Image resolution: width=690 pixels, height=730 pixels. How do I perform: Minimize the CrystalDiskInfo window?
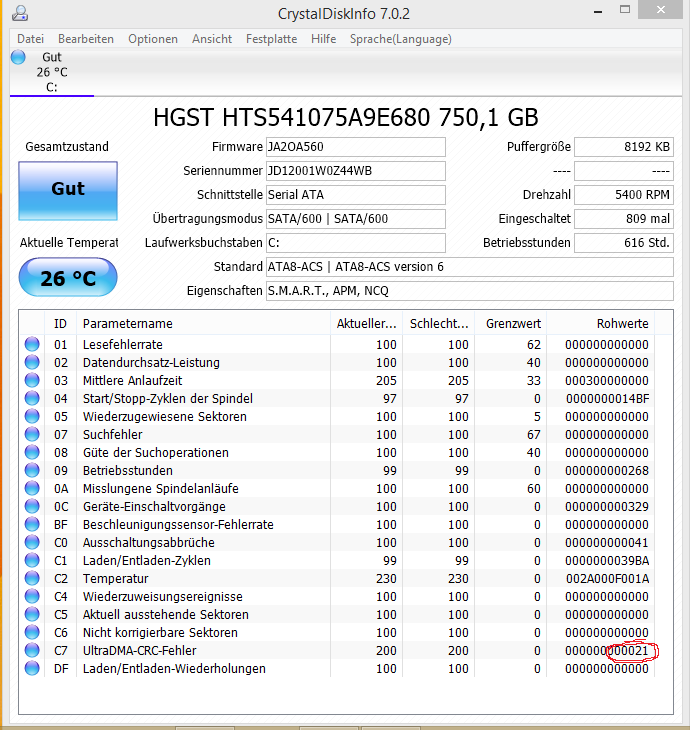point(598,10)
